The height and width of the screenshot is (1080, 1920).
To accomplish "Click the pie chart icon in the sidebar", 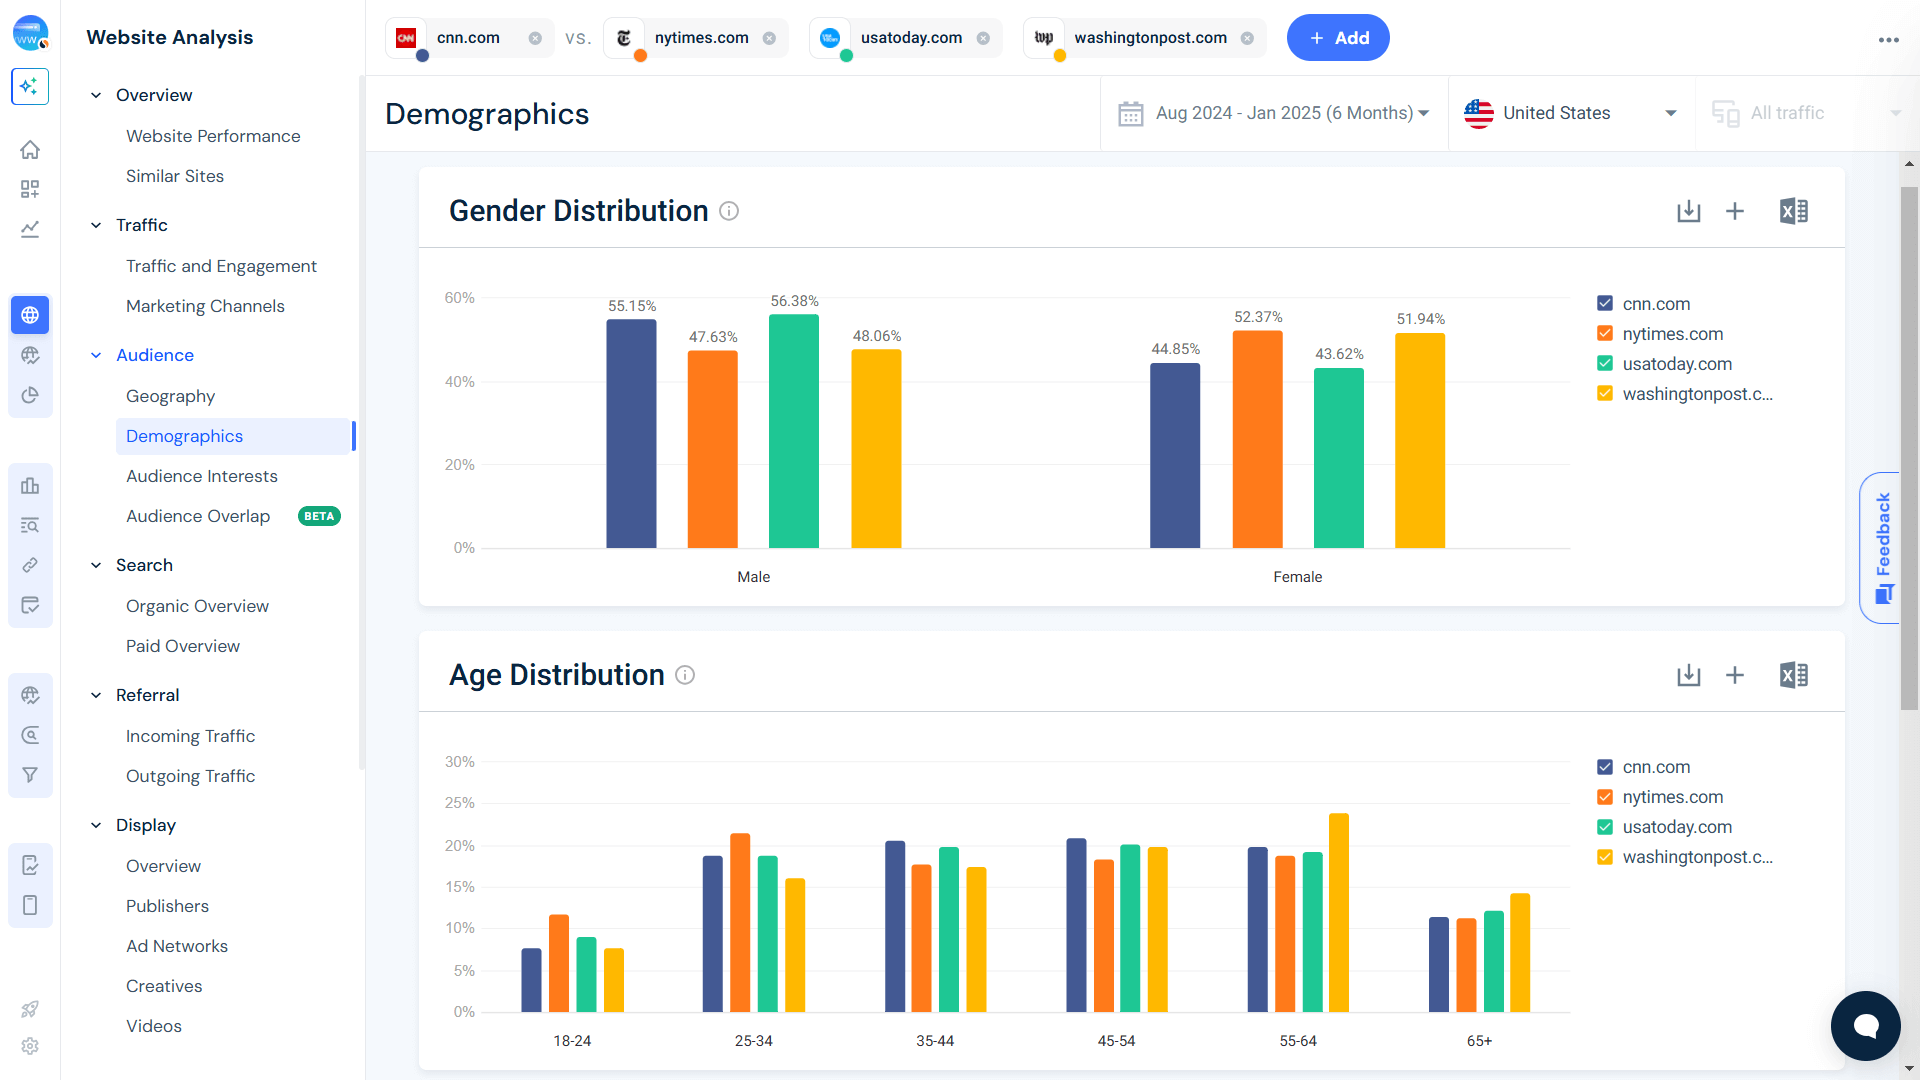I will 30,395.
